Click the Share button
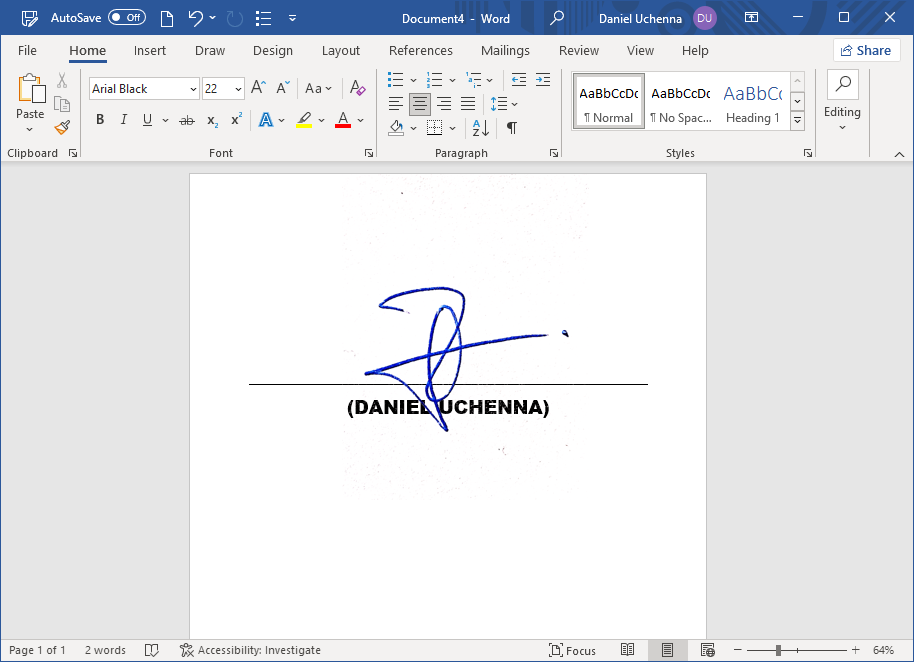The width and height of the screenshot is (914, 662). tap(866, 49)
